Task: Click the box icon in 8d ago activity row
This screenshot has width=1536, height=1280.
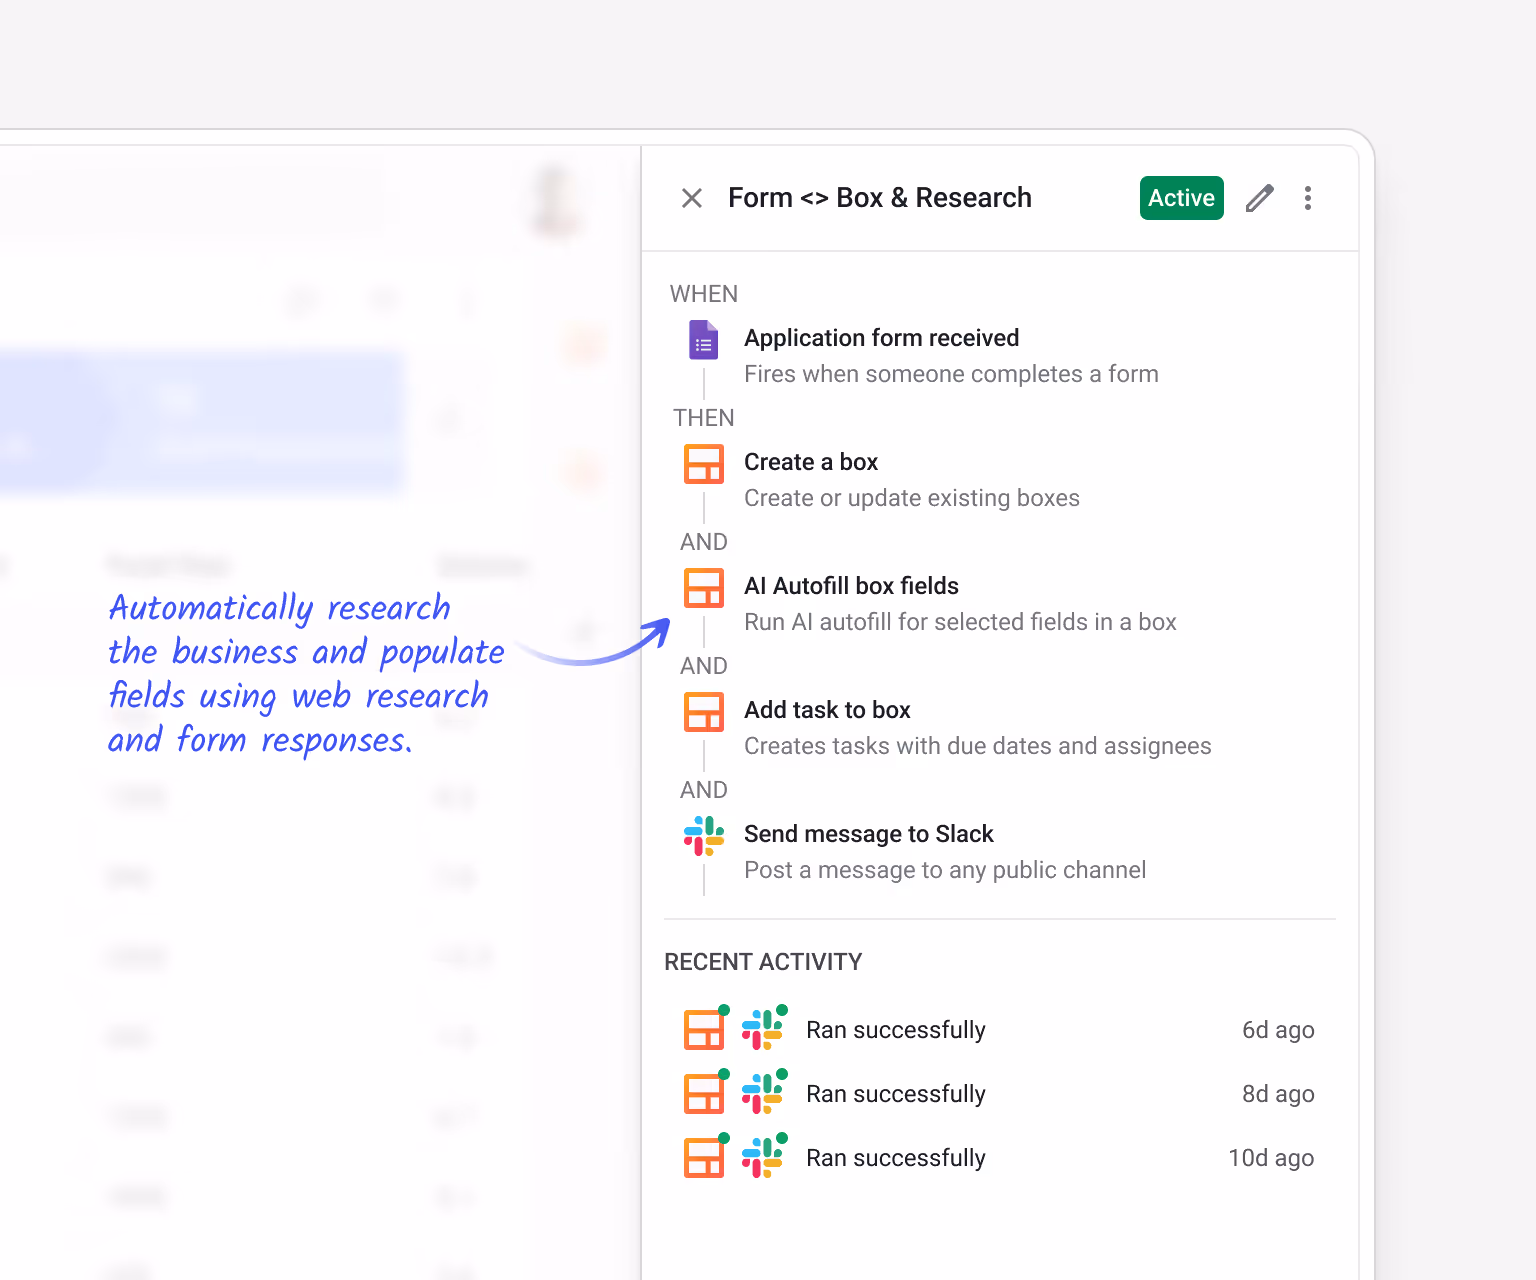Action: click(704, 1094)
